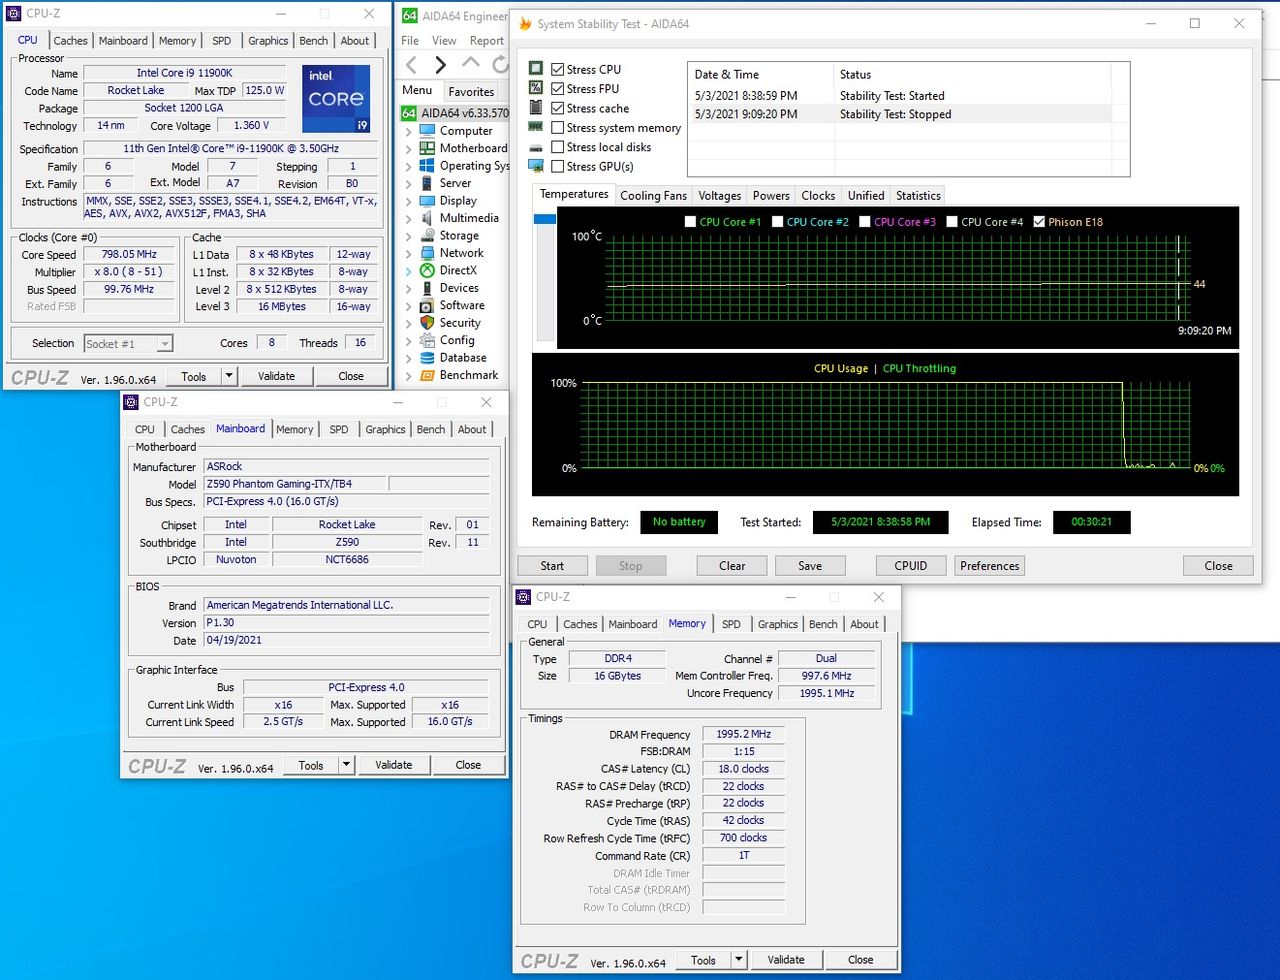This screenshot has height=980, width=1280.
Task: Uncheck the Stress CPU checkbox
Action: 557,70
